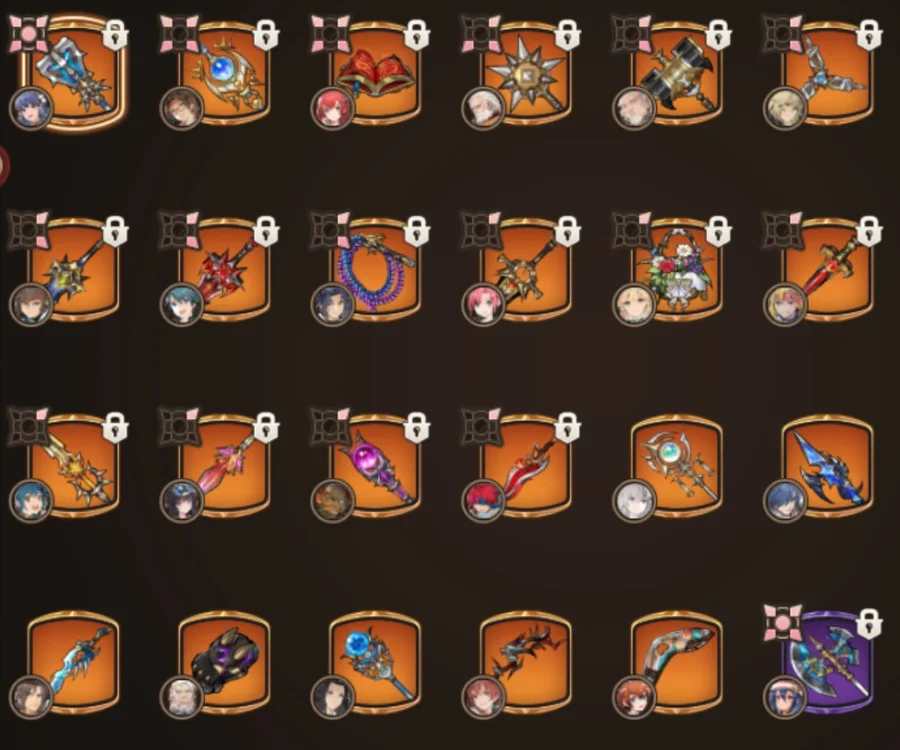Select the purple-background double axe

(828, 662)
